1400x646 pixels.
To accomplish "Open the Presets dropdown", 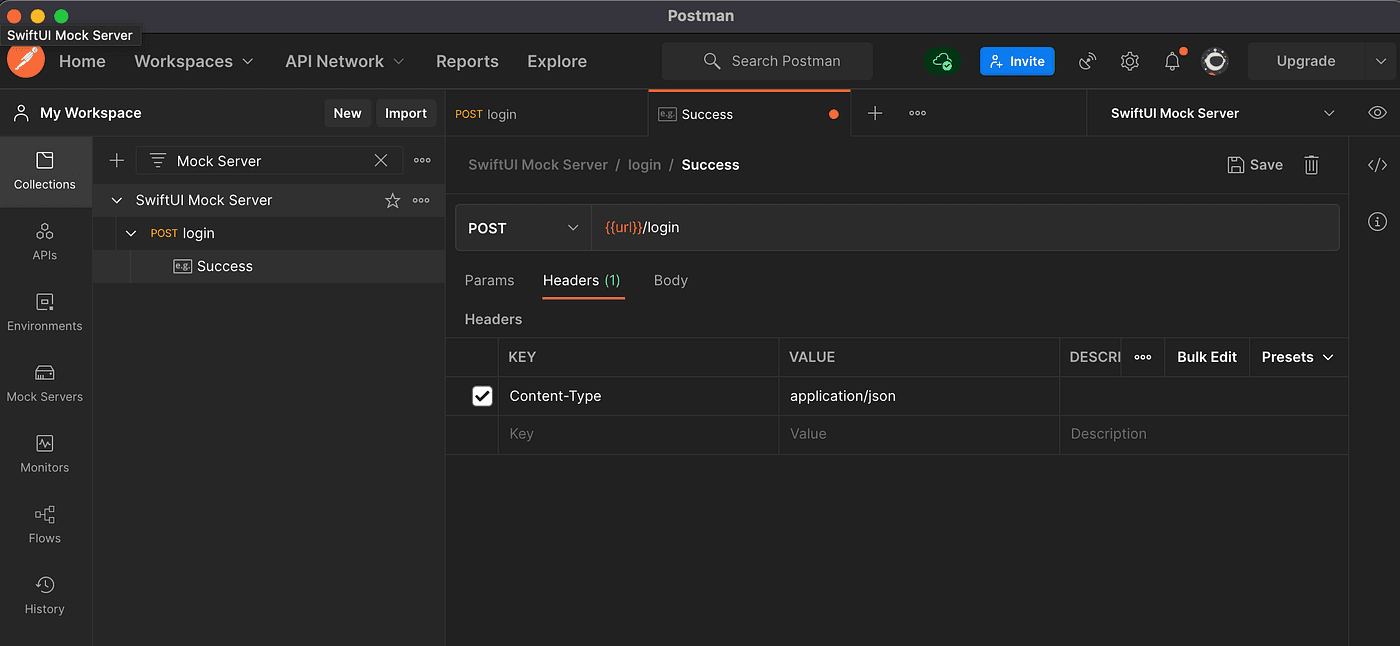I will click(1297, 357).
